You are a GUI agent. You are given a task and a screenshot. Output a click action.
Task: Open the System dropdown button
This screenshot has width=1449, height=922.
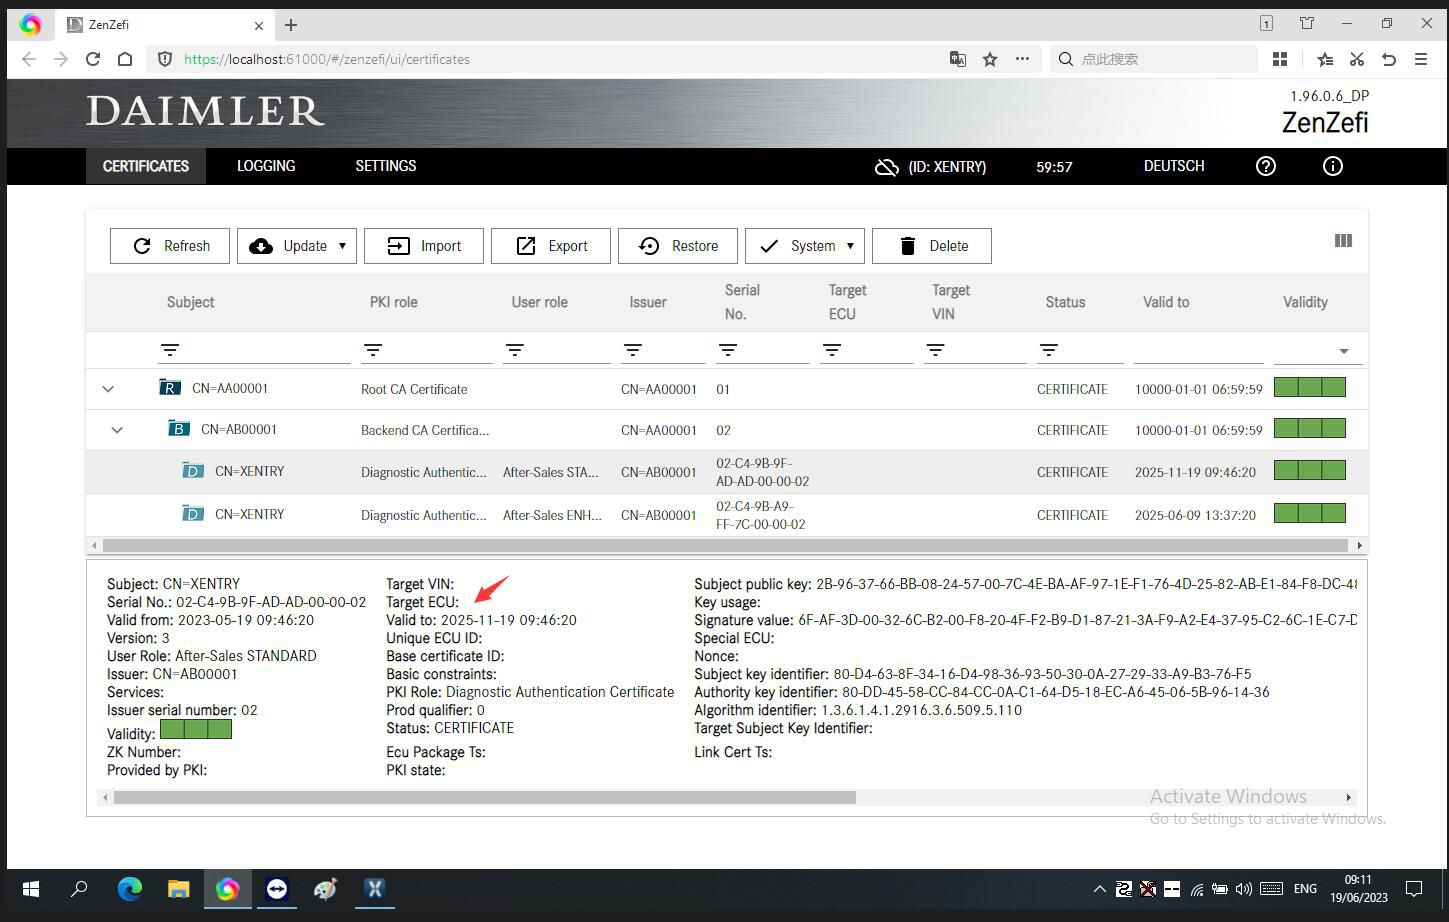[805, 246]
